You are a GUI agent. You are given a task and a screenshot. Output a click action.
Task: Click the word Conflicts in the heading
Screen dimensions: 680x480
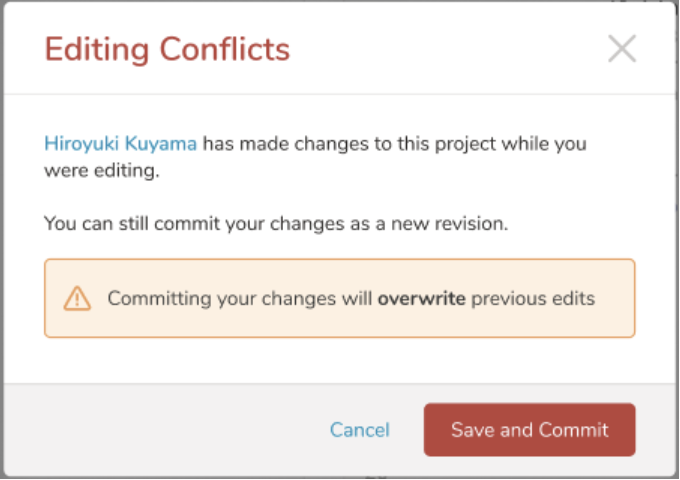pyautogui.click(x=225, y=48)
